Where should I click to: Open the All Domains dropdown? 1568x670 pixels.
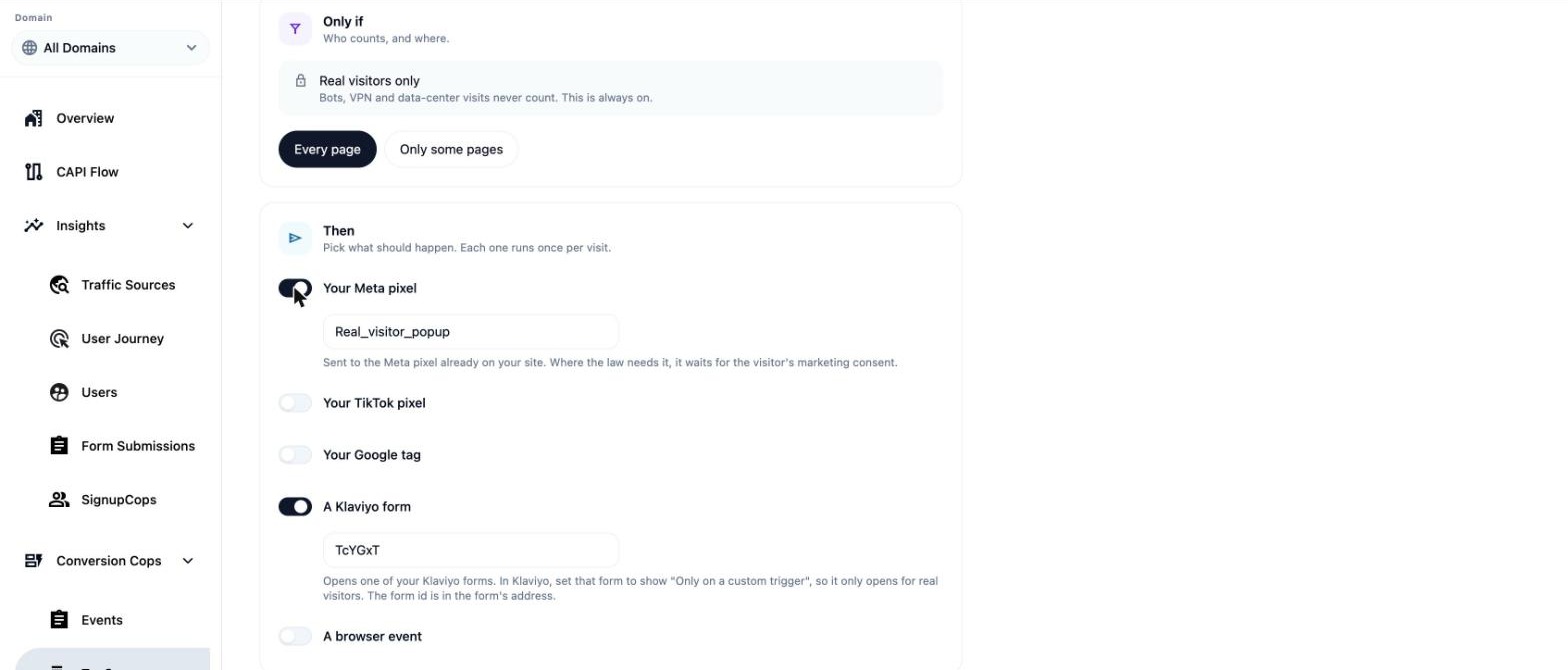111,48
